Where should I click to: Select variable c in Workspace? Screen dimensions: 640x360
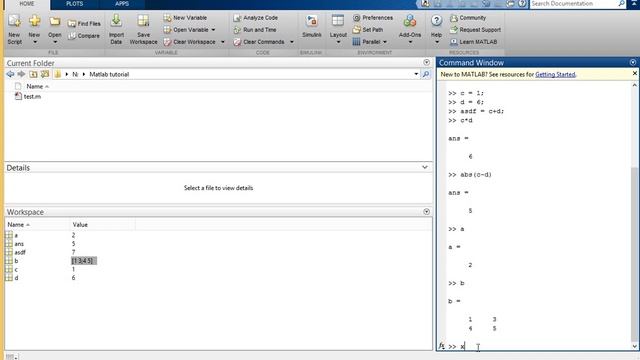tap(16, 270)
